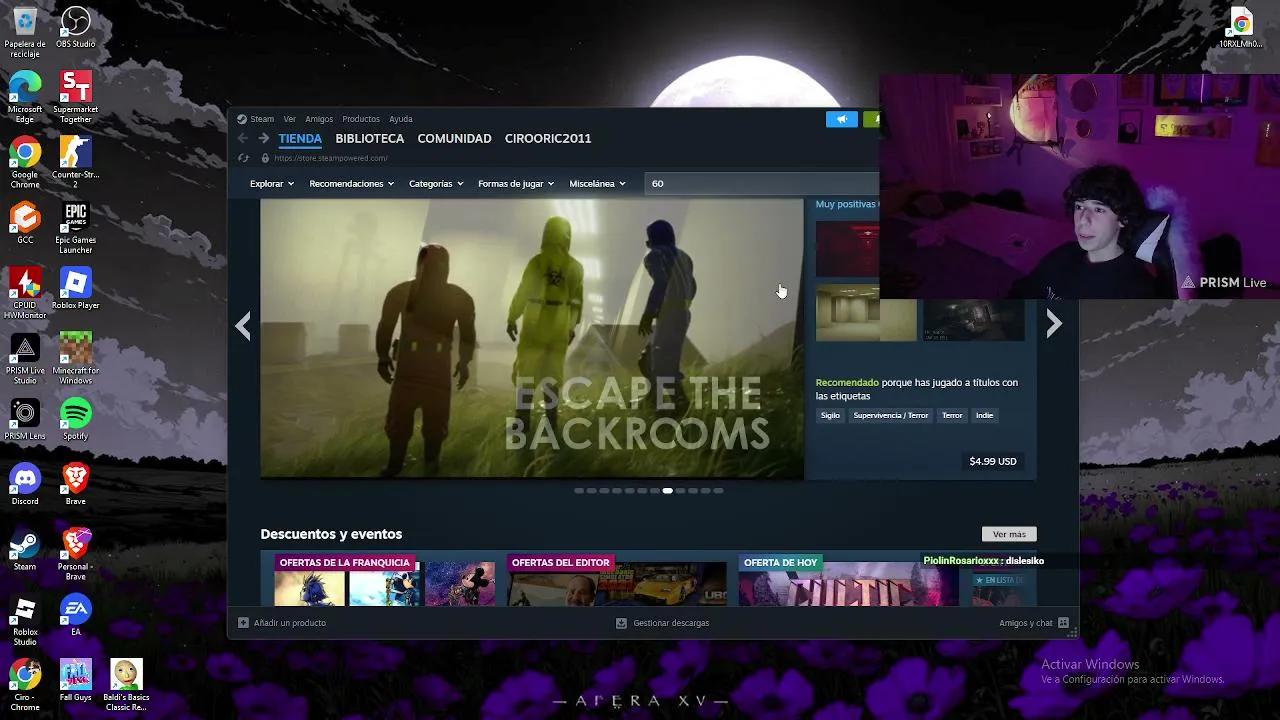
Task: Open Steam announcements megaphone button
Action: click(x=842, y=119)
